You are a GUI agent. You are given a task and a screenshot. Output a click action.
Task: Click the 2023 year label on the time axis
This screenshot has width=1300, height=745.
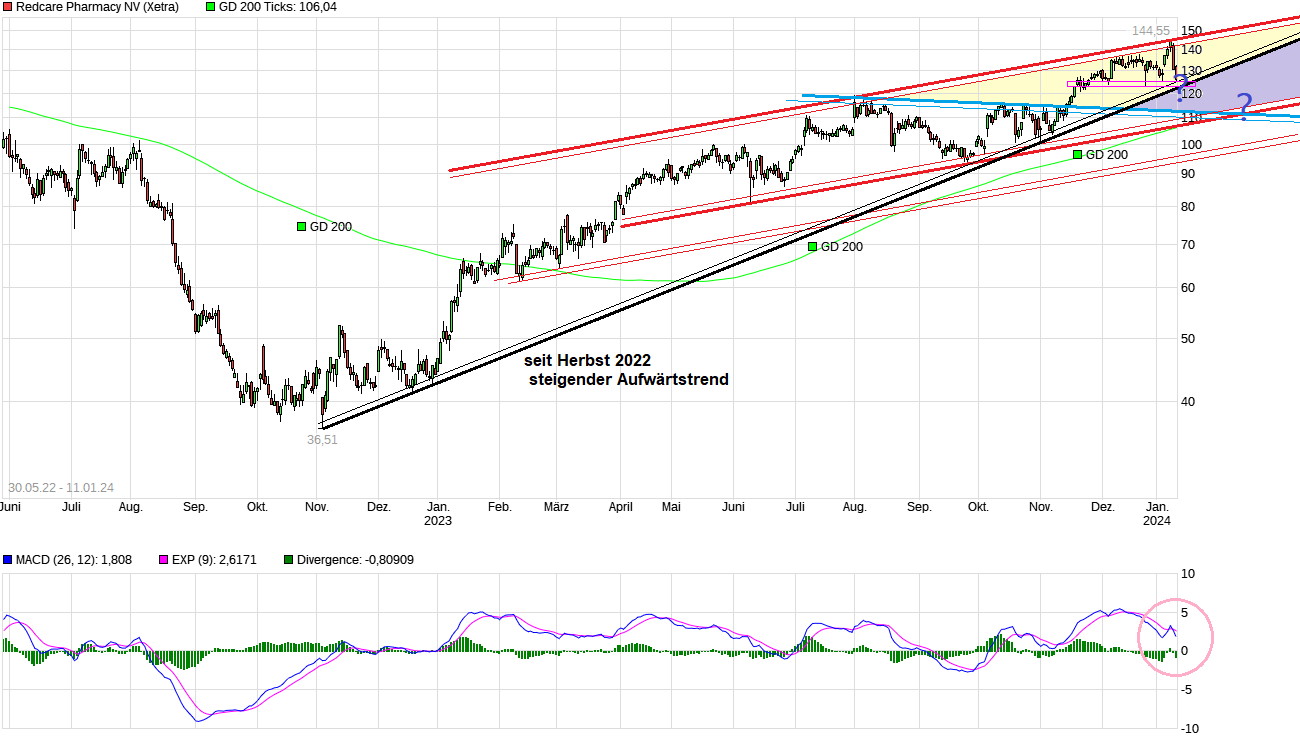pyautogui.click(x=437, y=521)
